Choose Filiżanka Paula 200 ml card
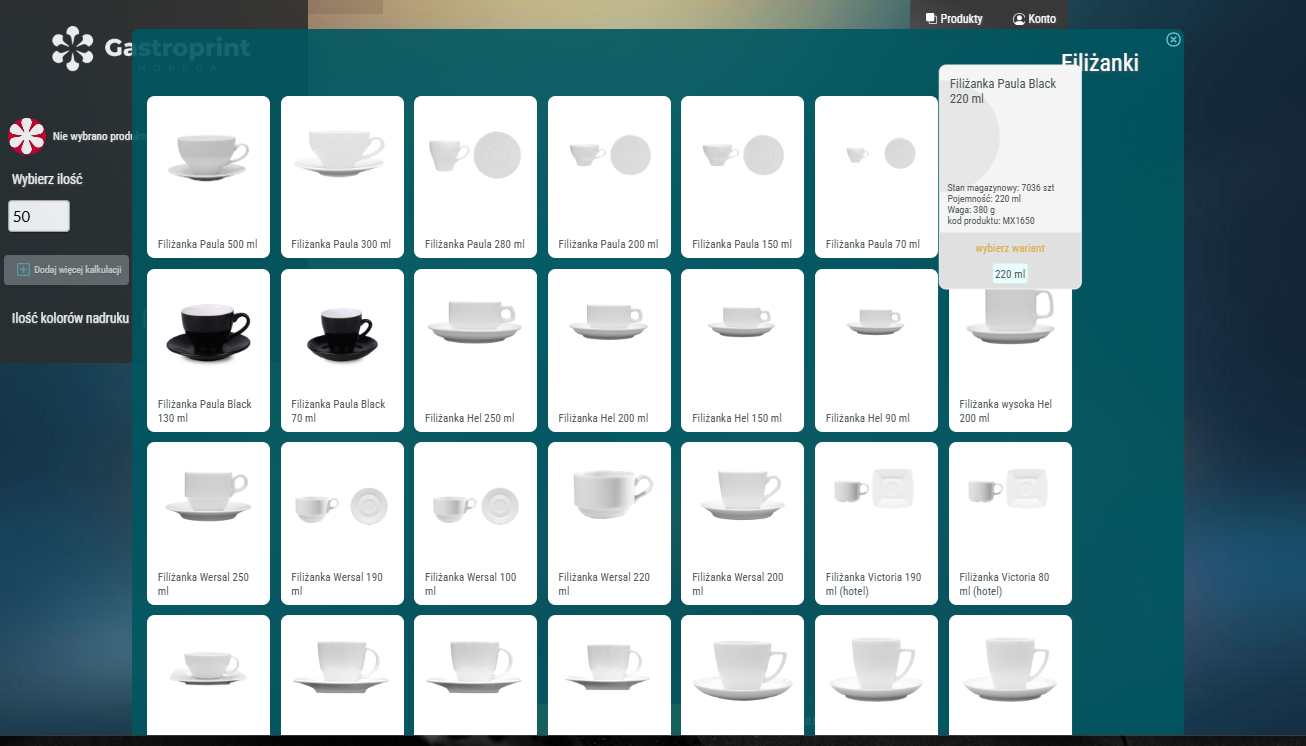This screenshot has height=746, width=1306. click(x=609, y=177)
